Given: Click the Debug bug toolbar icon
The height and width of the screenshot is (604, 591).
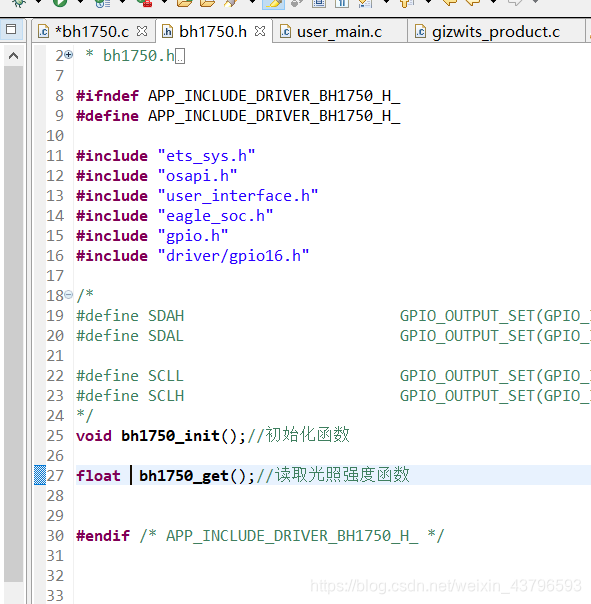Looking at the screenshot, I should tap(18, 2).
